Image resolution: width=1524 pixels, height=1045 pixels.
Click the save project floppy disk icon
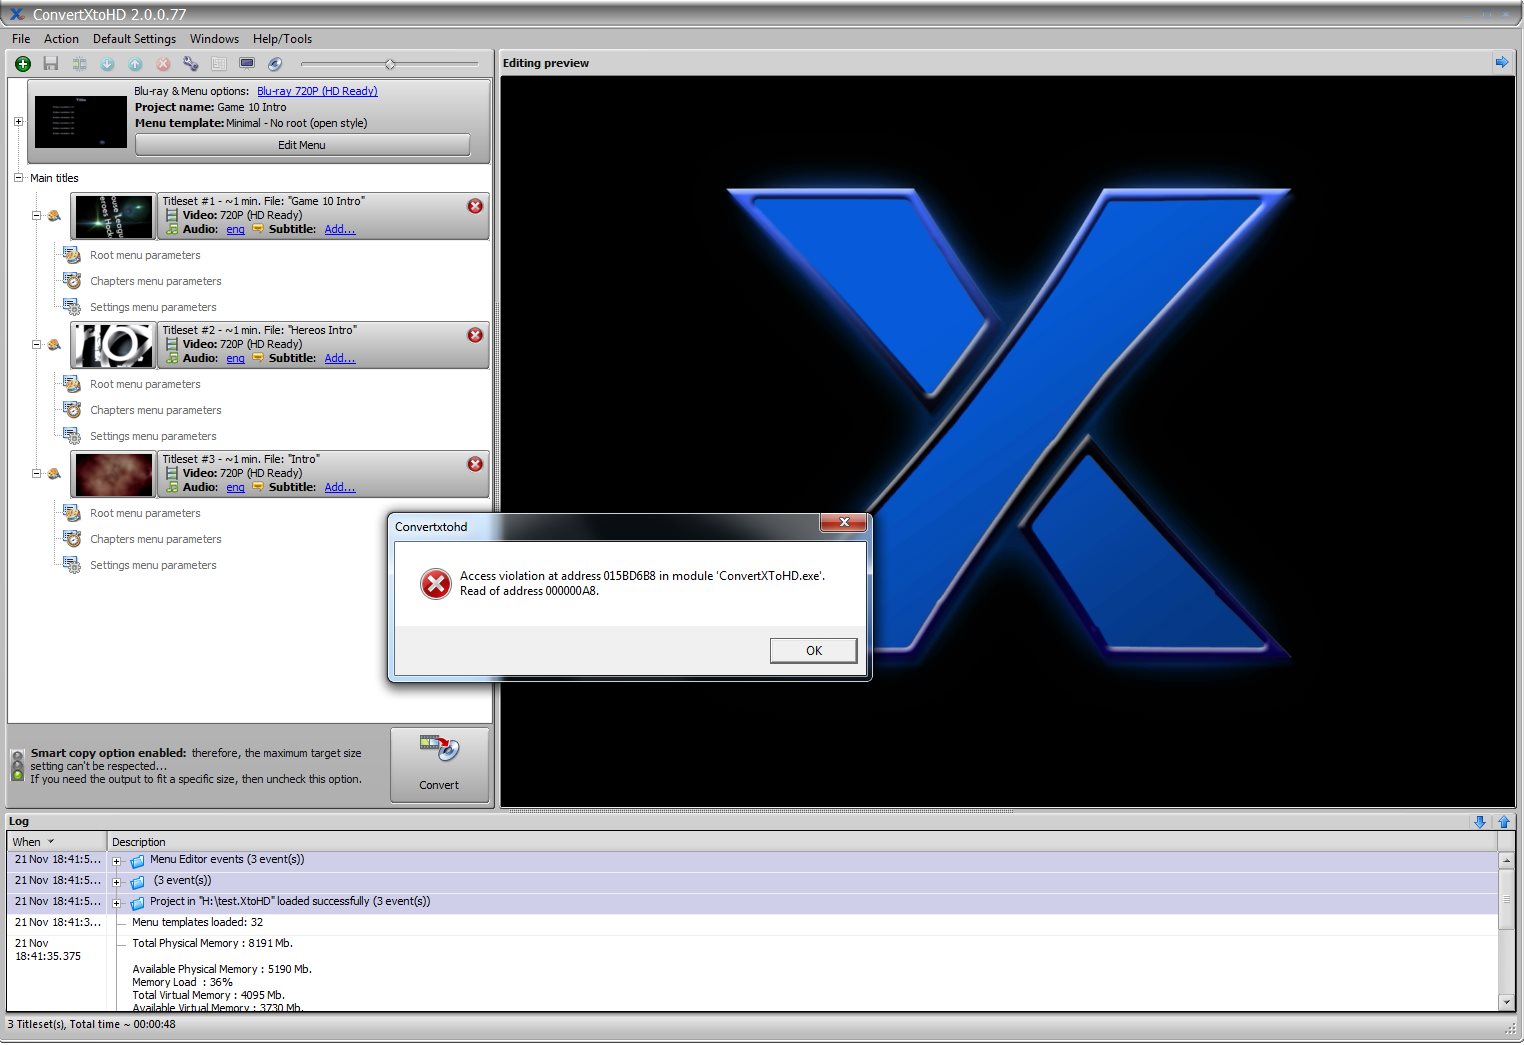(51, 64)
